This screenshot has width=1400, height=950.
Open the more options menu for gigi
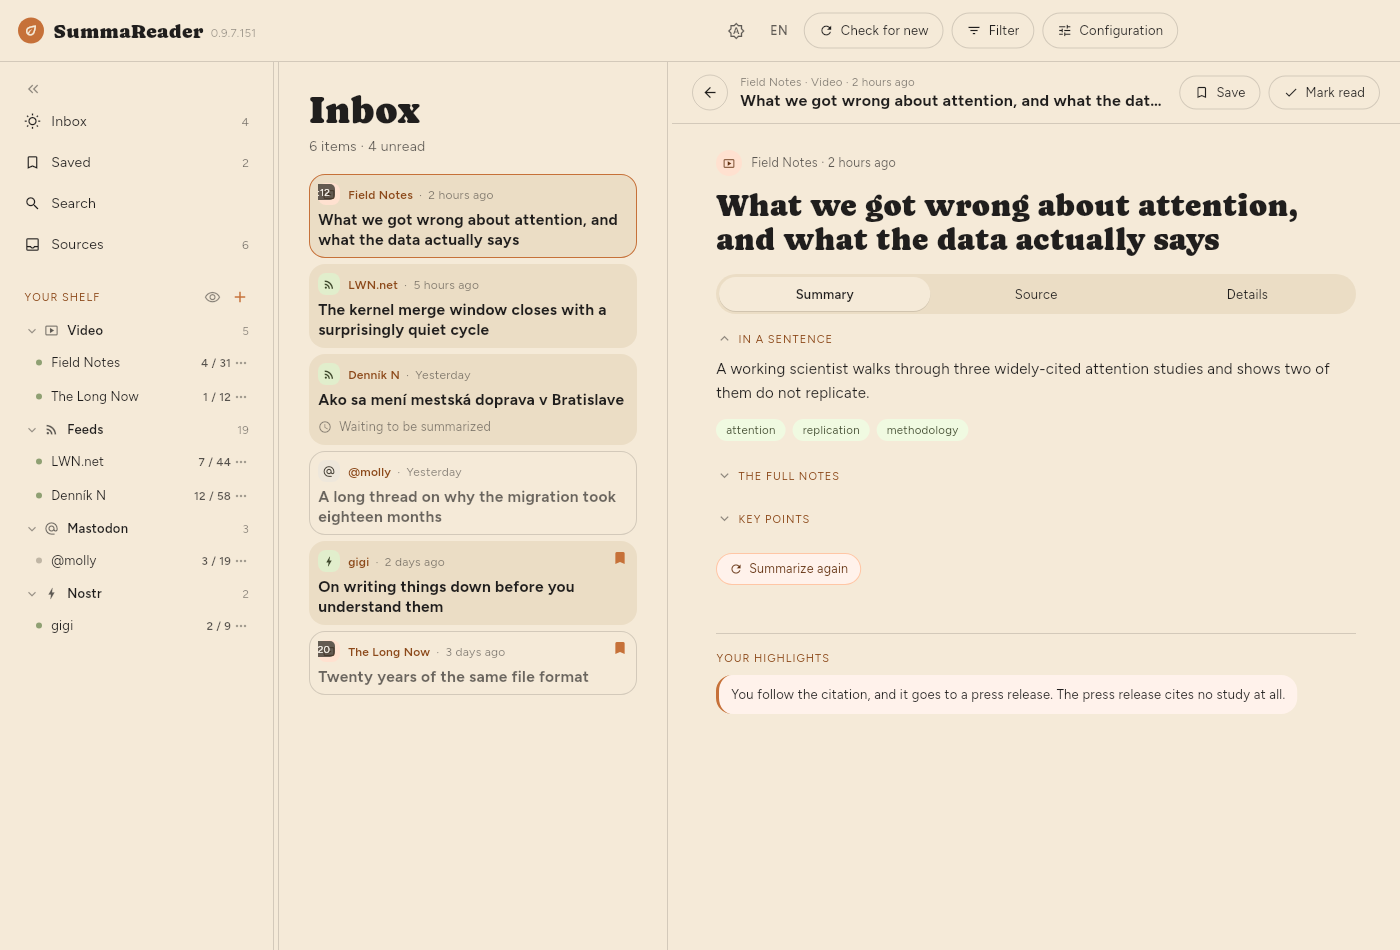241,626
